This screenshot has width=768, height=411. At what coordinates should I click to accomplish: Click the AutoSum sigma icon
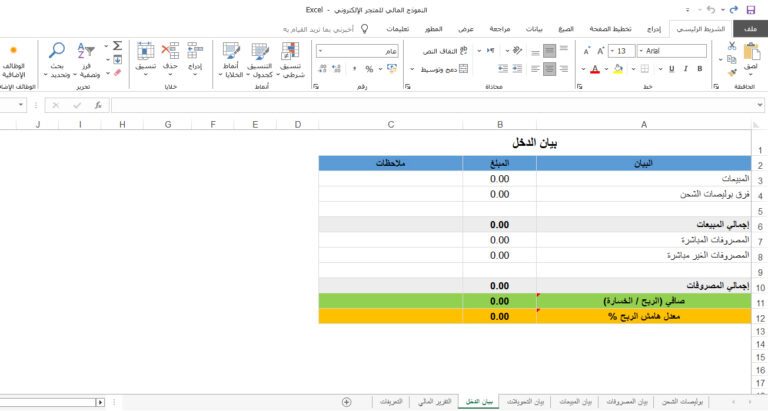118,46
